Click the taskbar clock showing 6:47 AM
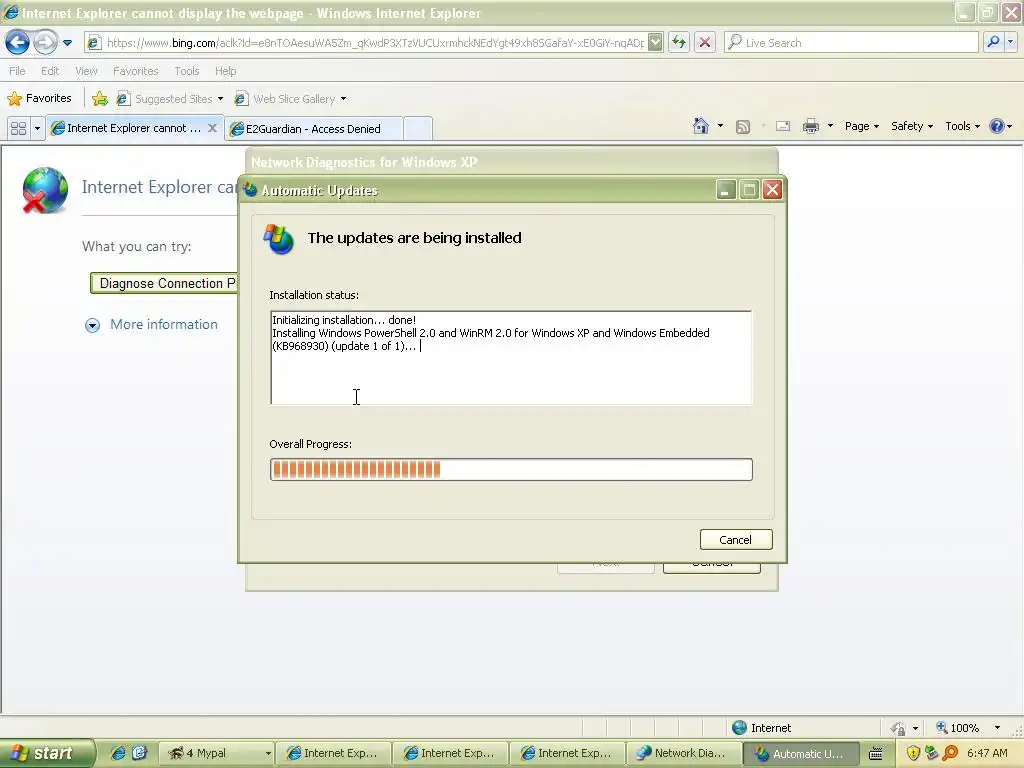The height and width of the screenshot is (768, 1024). pos(987,753)
